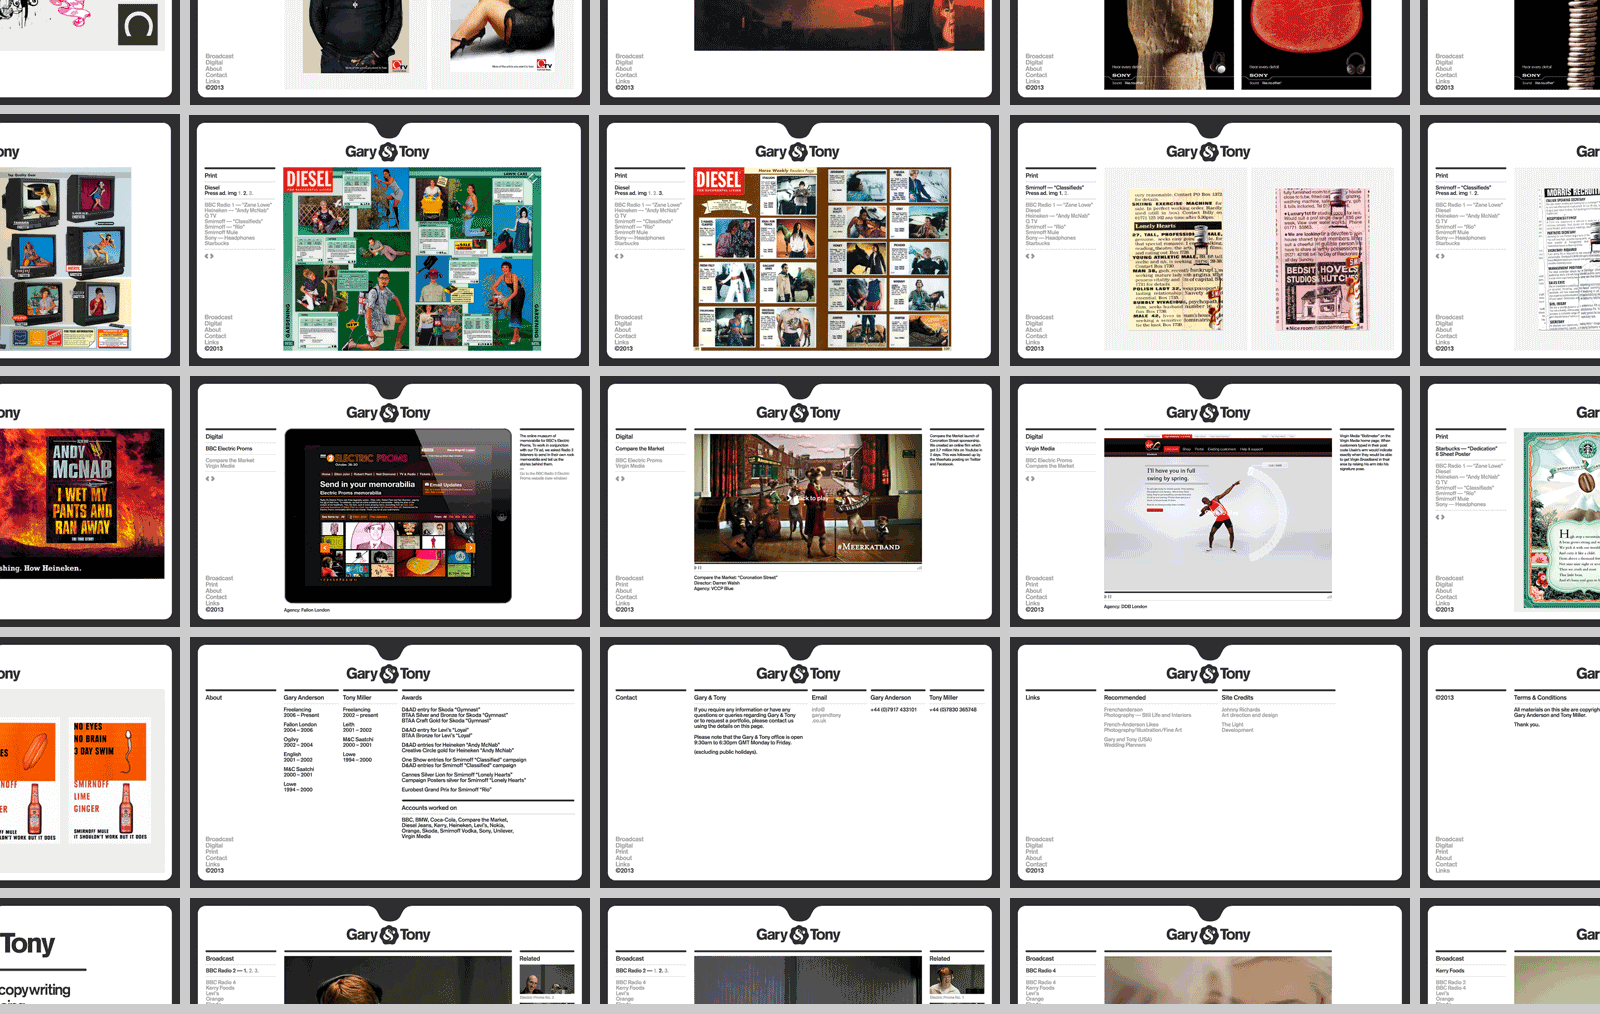Click Gary & Tony logo on Contact page card

tap(798, 674)
